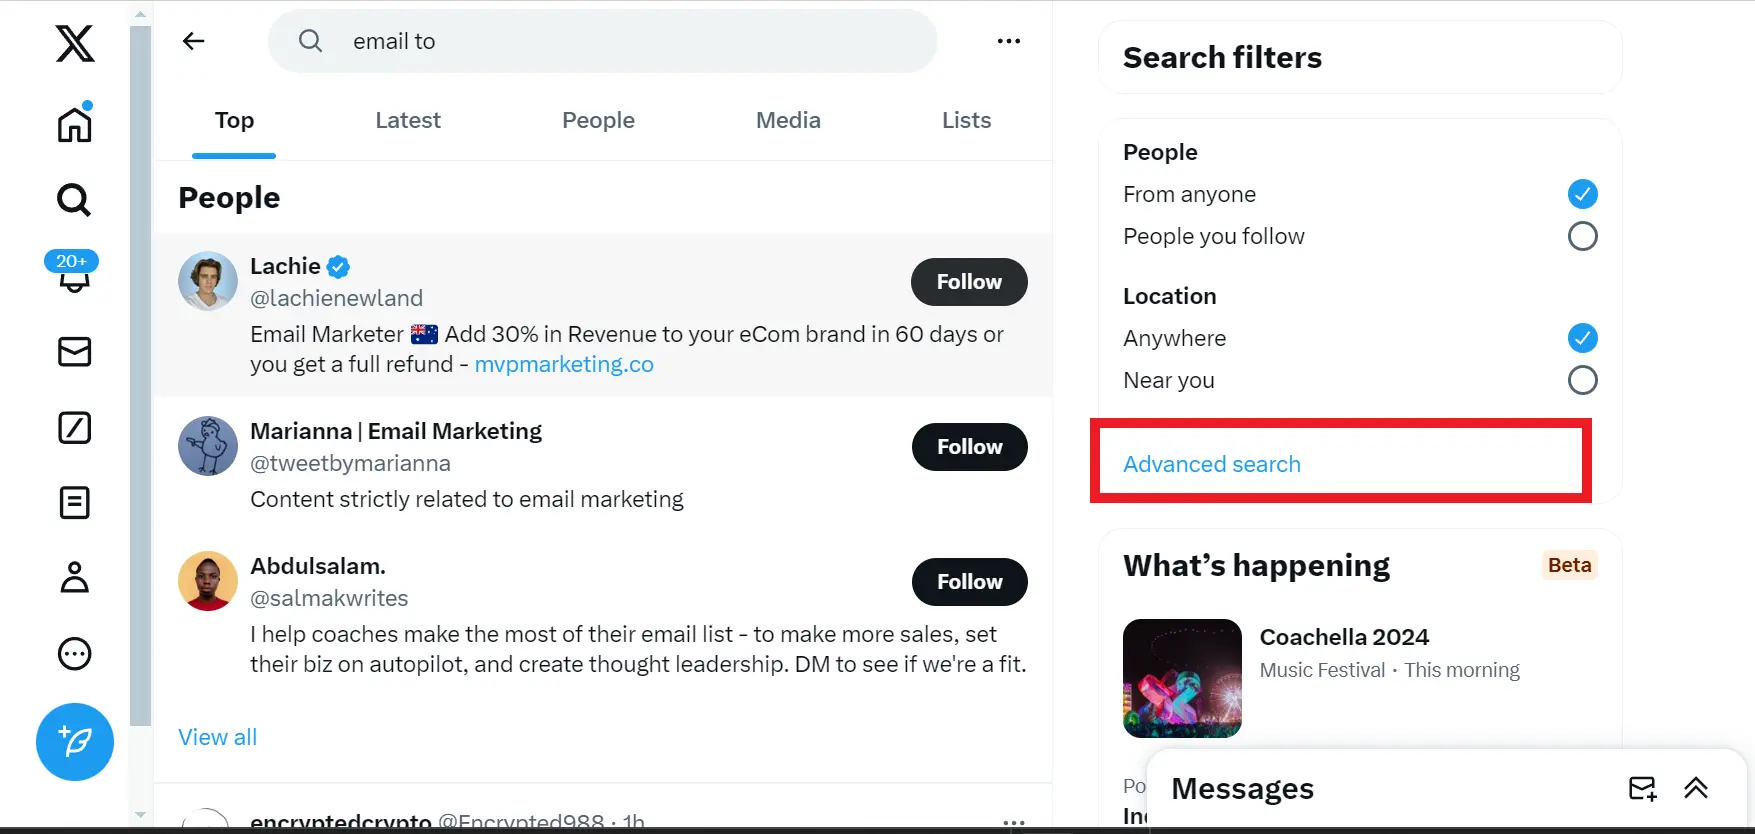This screenshot has width=1755, height=834.
Task: Open the X home feed
Action: 73,123
